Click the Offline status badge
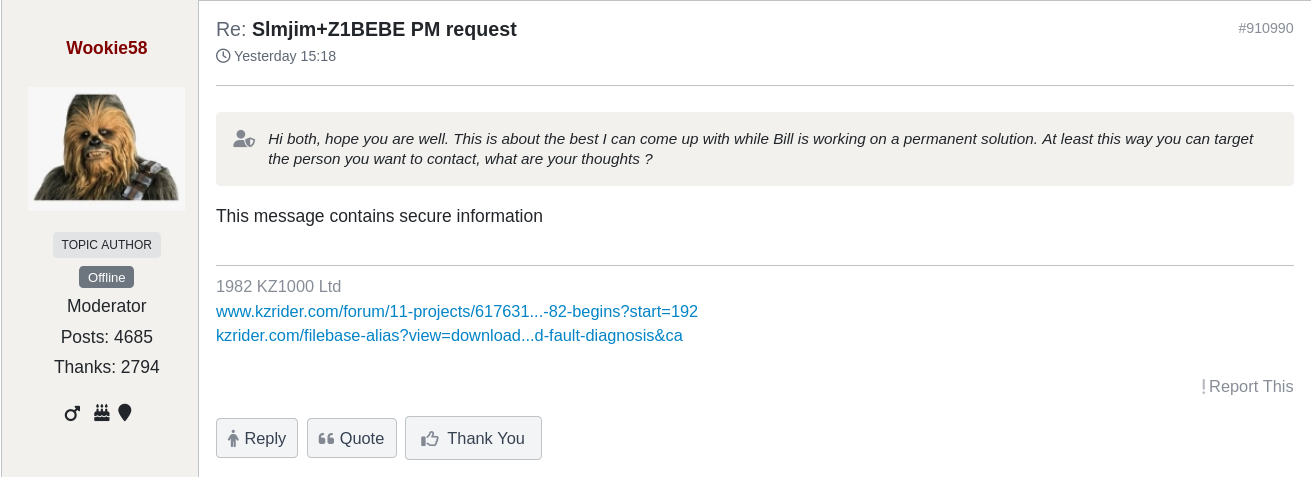 click(x=106, y=277)
